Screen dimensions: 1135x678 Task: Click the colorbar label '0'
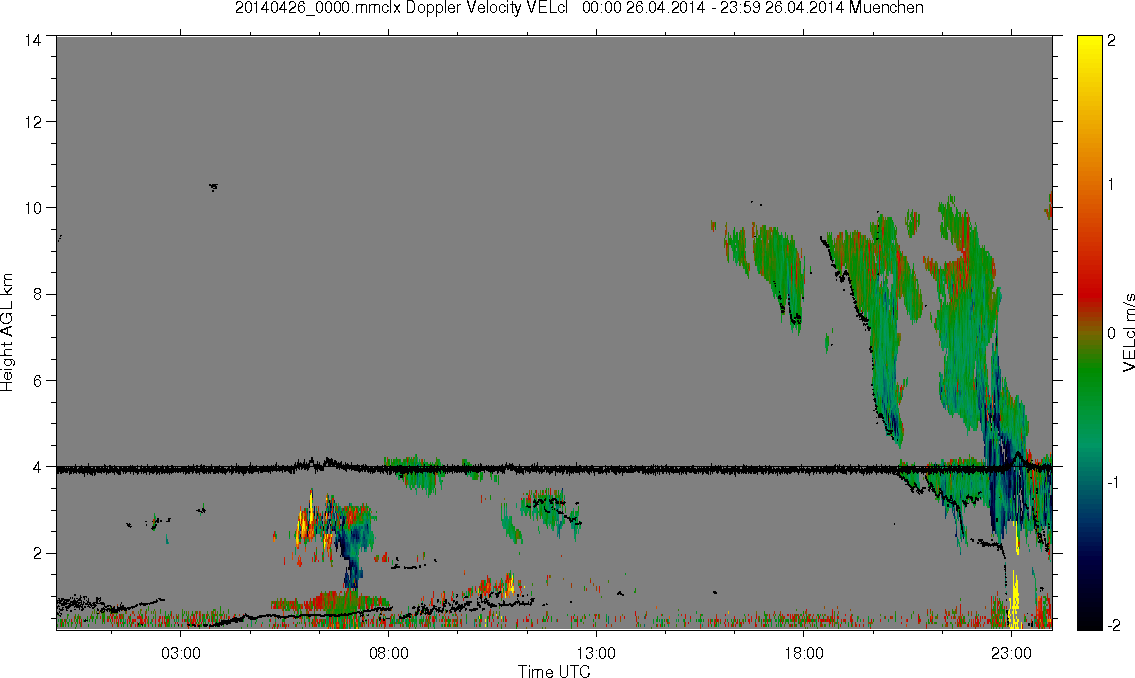[x=1111, y=333]
